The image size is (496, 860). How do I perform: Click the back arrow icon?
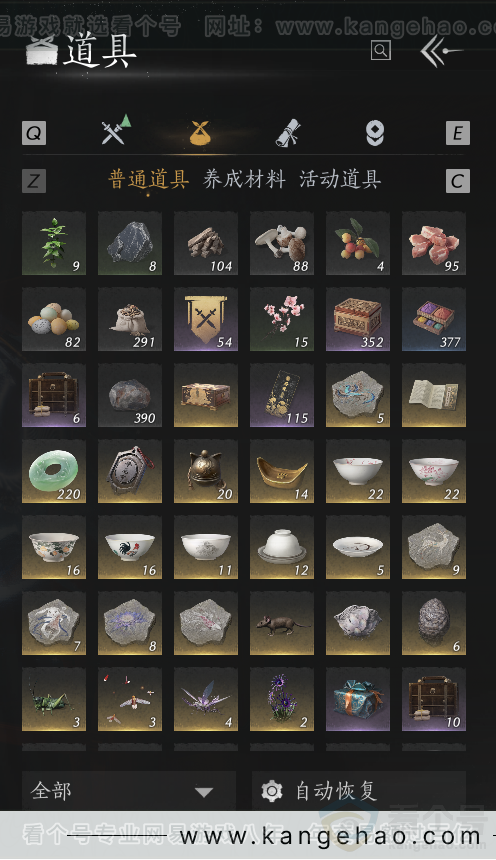pyautogui.click(x=441, y=51)
